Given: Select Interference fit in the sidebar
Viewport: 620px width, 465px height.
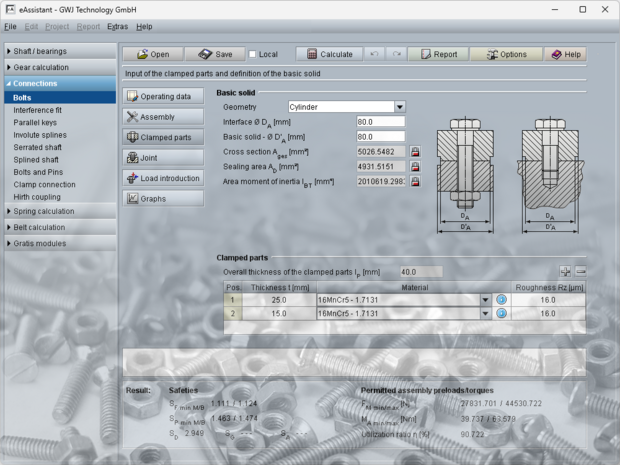Looking at the screenshot, I should pos(38,110).
